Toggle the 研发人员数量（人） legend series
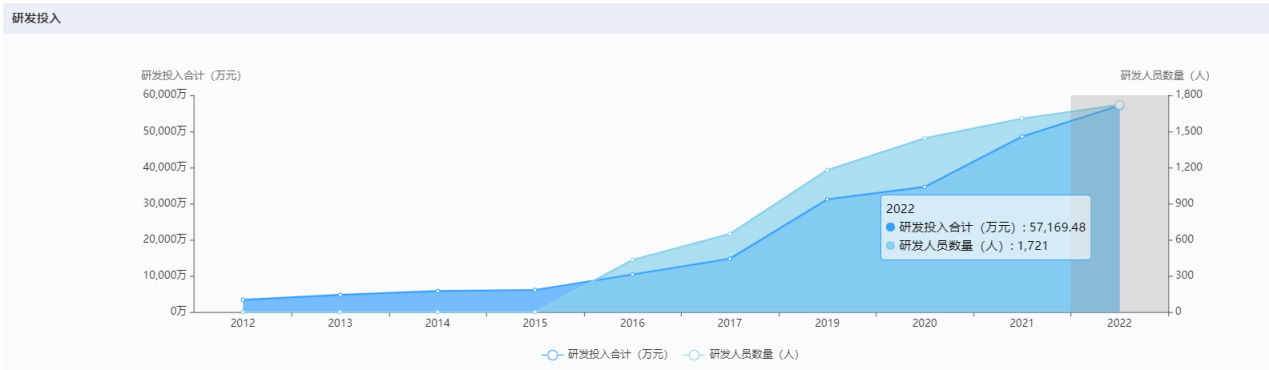This screenshot has height=370, width=1269. (741, 354)
